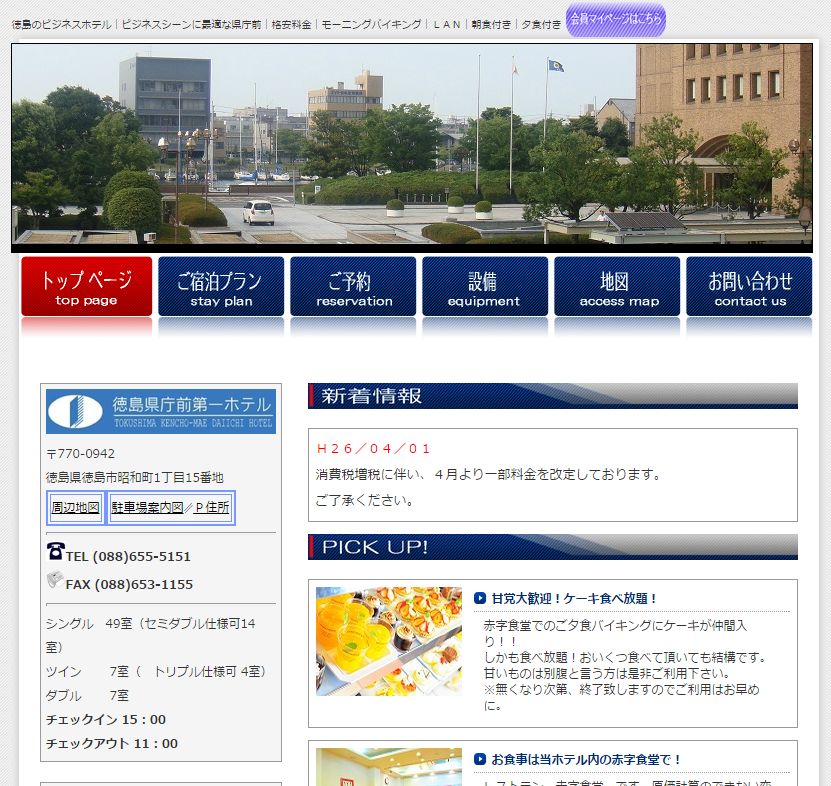The width and height of the screenshot is (831, 786).
Task: Click the 徳島県庁前第一ホテル logo in the sidebar
Action: pos(160,411)
